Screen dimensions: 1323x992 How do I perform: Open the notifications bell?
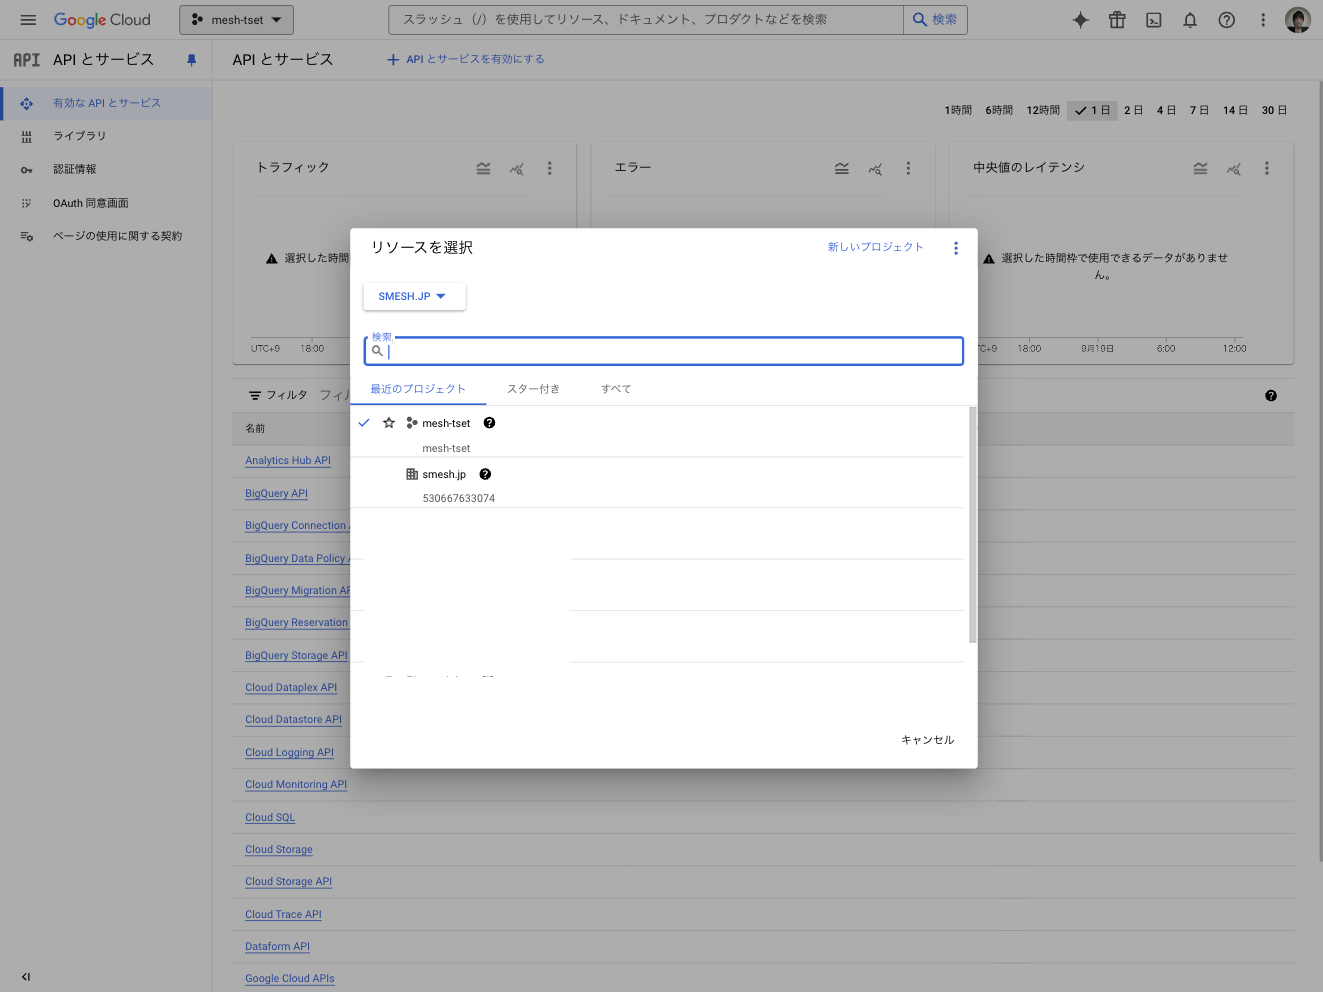[x=1190, y=20]
